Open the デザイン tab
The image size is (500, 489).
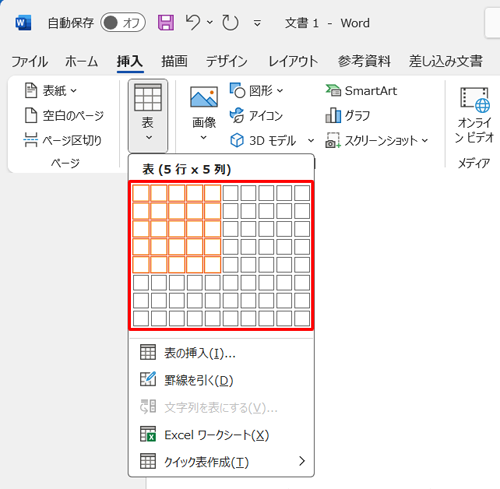(227, 62)
